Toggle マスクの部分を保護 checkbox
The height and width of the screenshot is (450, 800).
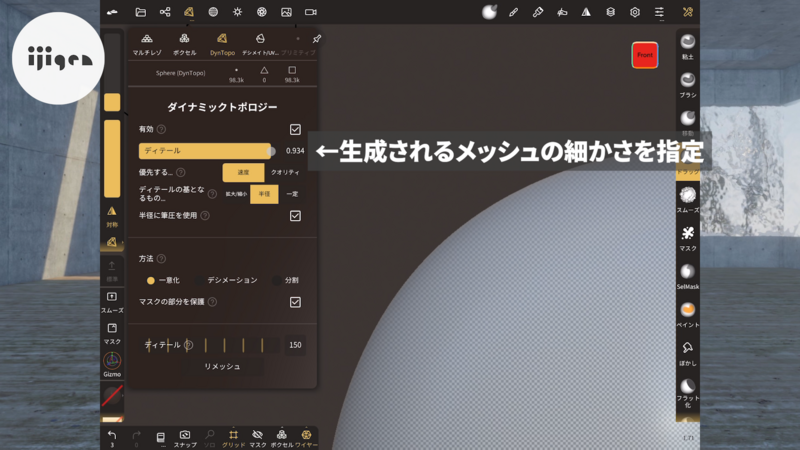pos(295,302)
